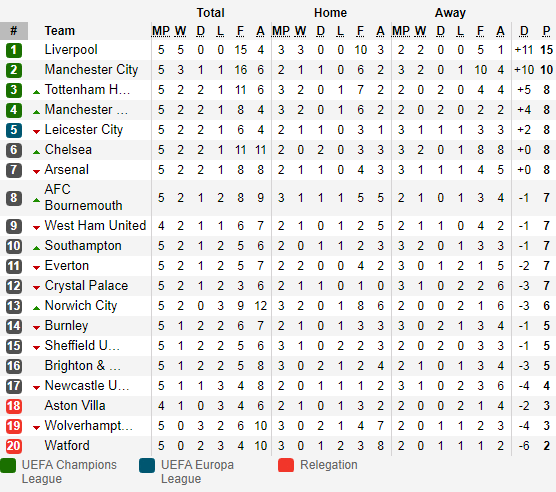Sort by the P points column header
556x492 pixels.
pos(546,31)
